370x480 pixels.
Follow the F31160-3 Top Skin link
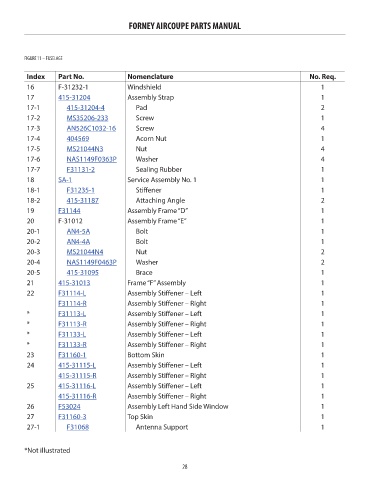pyautogui.click(x=72, y=417)
